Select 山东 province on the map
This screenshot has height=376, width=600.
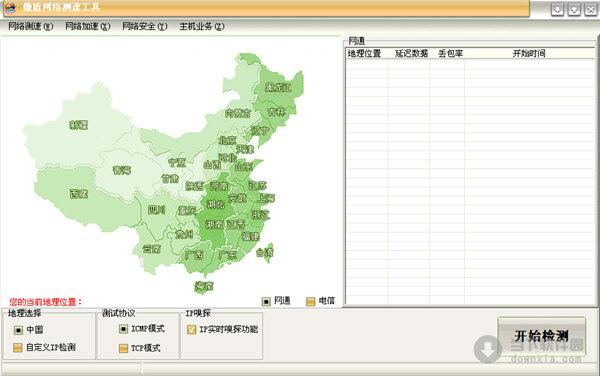point(243,166)
